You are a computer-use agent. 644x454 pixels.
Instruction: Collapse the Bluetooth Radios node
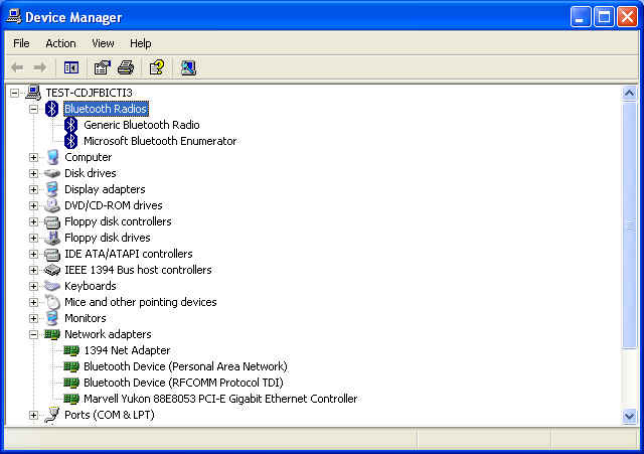33,109
